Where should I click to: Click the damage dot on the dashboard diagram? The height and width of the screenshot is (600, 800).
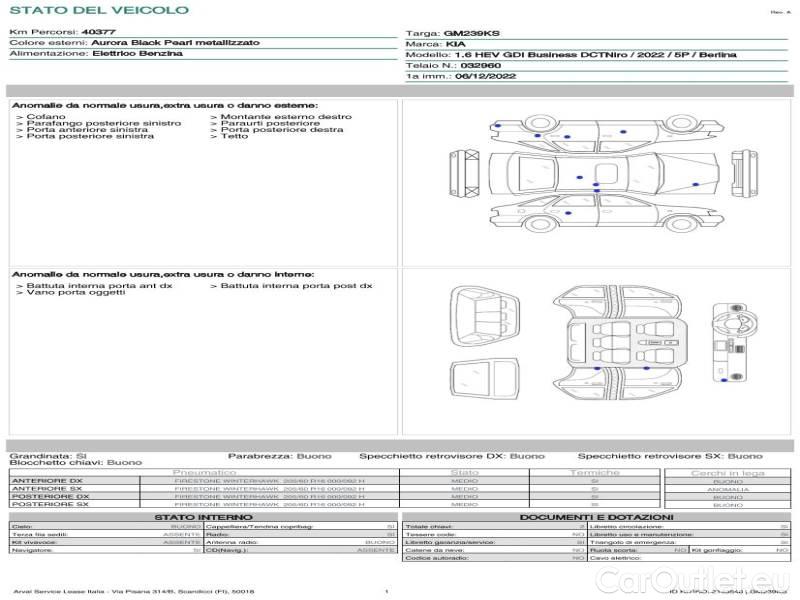point(723,381)
